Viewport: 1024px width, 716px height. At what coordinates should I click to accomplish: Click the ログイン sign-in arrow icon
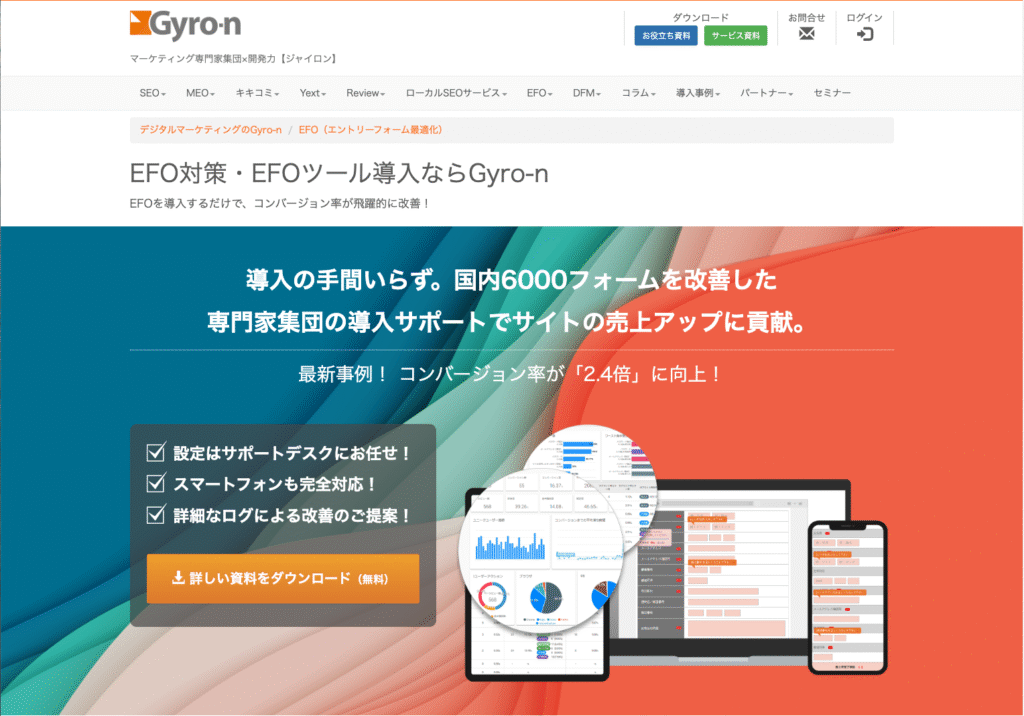click(865, 34)
